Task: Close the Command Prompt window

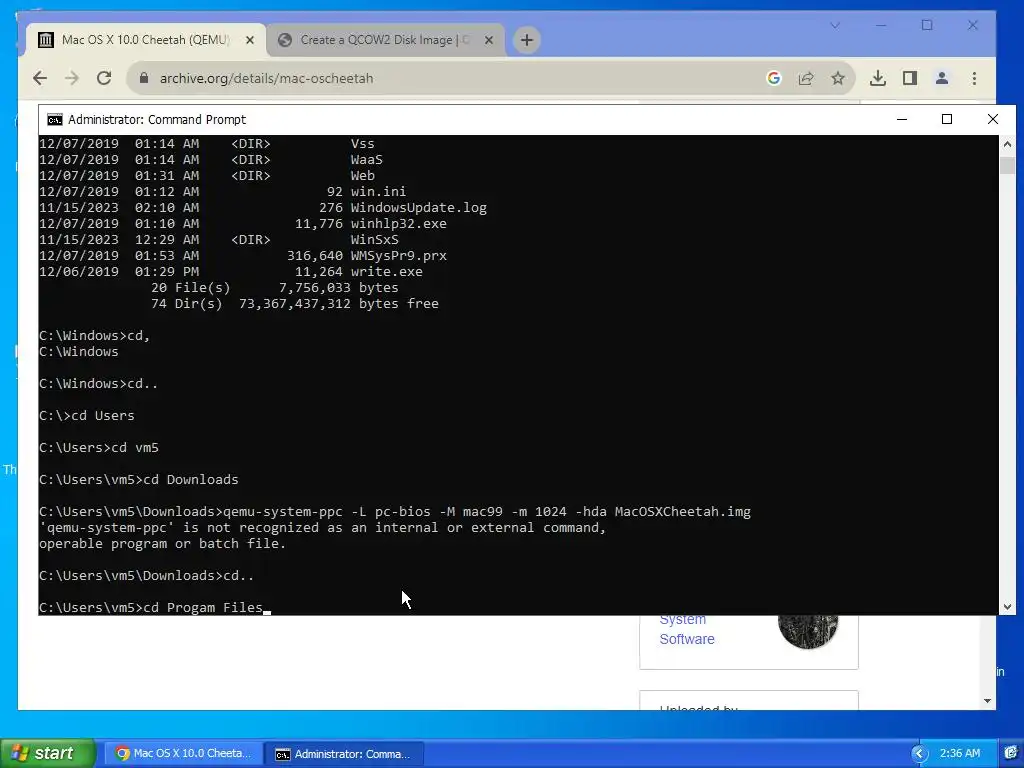Action: pyautogui.click(x=993, y=119)
